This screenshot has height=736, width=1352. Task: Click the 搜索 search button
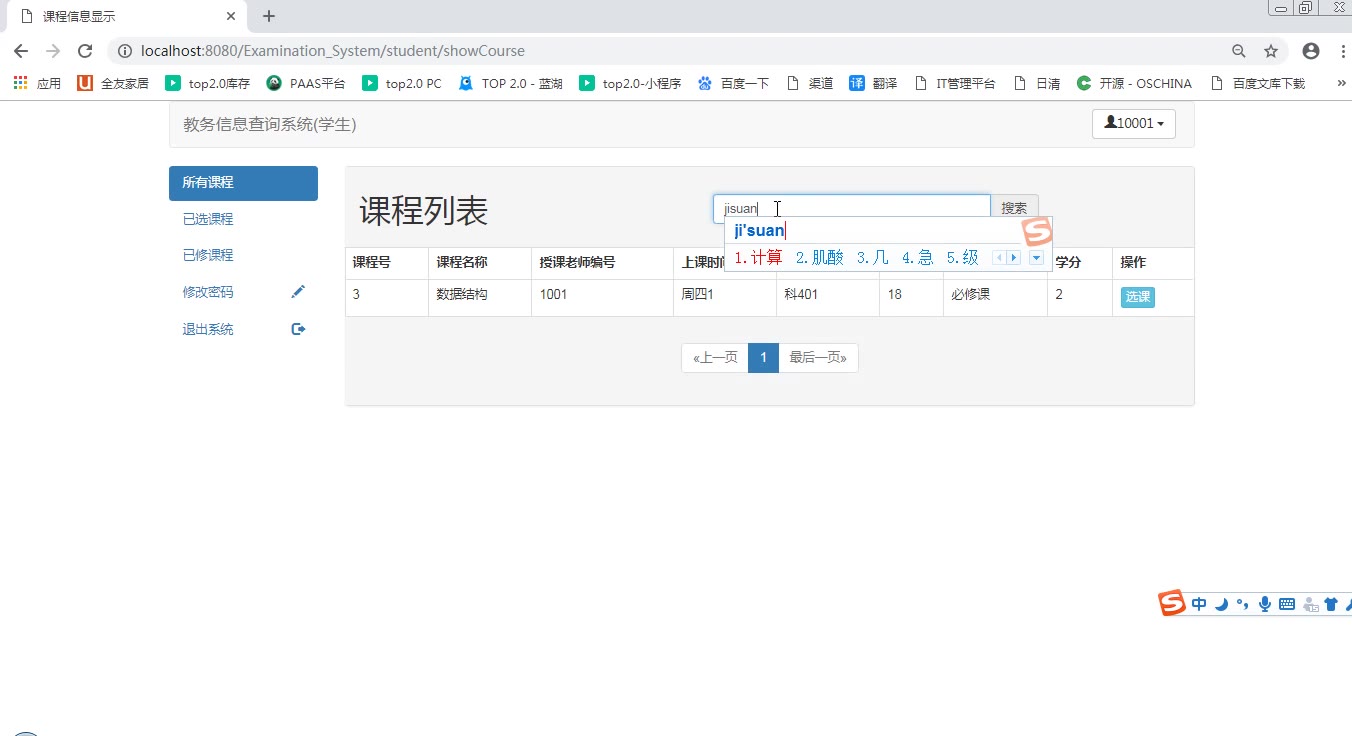click(1014, 208)
